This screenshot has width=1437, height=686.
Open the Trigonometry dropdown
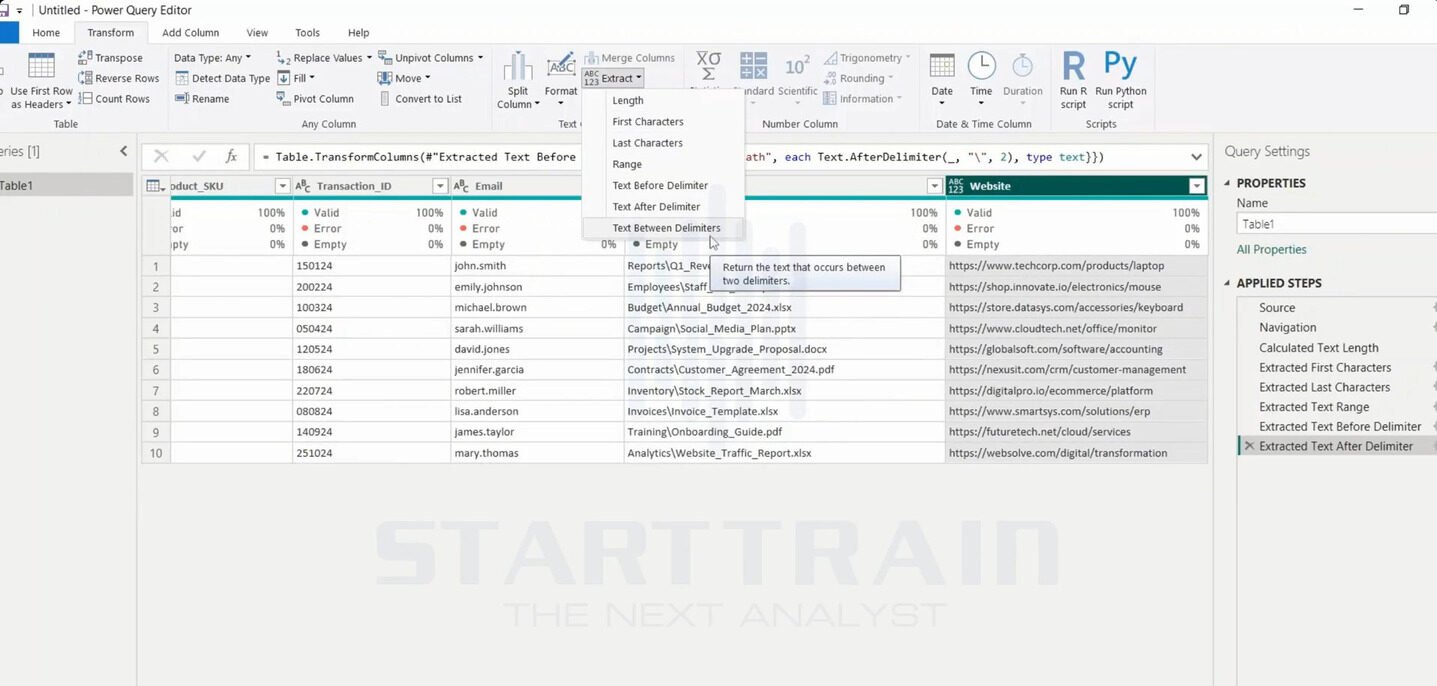coord(867,58)
